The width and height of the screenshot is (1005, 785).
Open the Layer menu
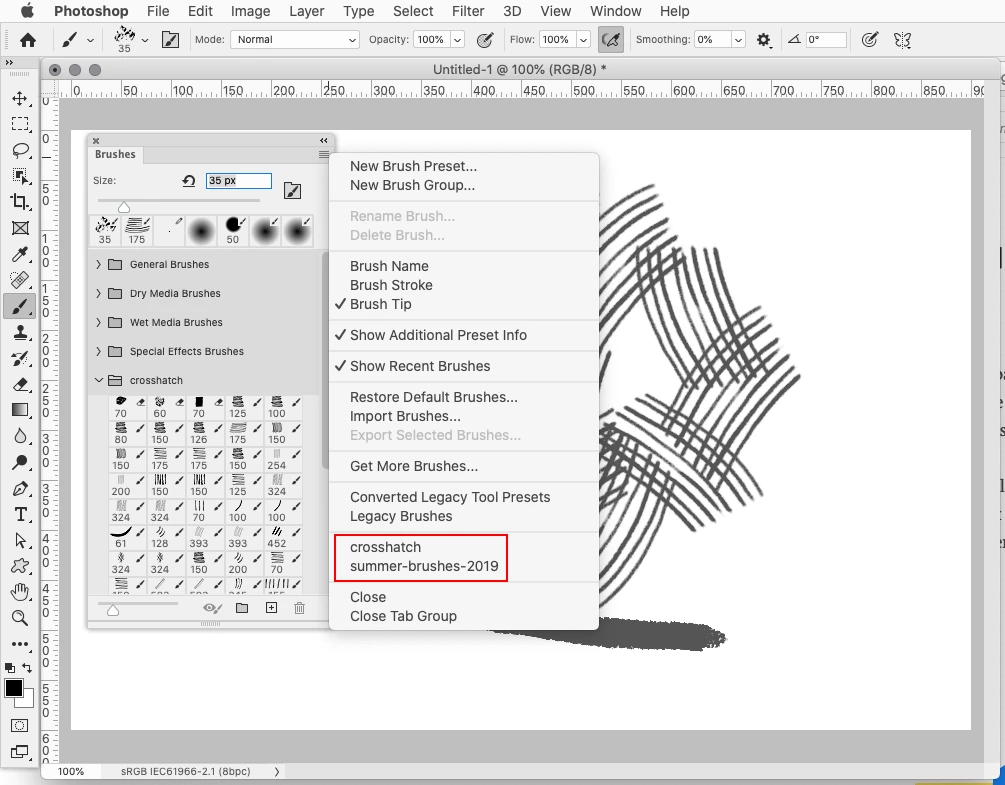[x=306, y=11]
